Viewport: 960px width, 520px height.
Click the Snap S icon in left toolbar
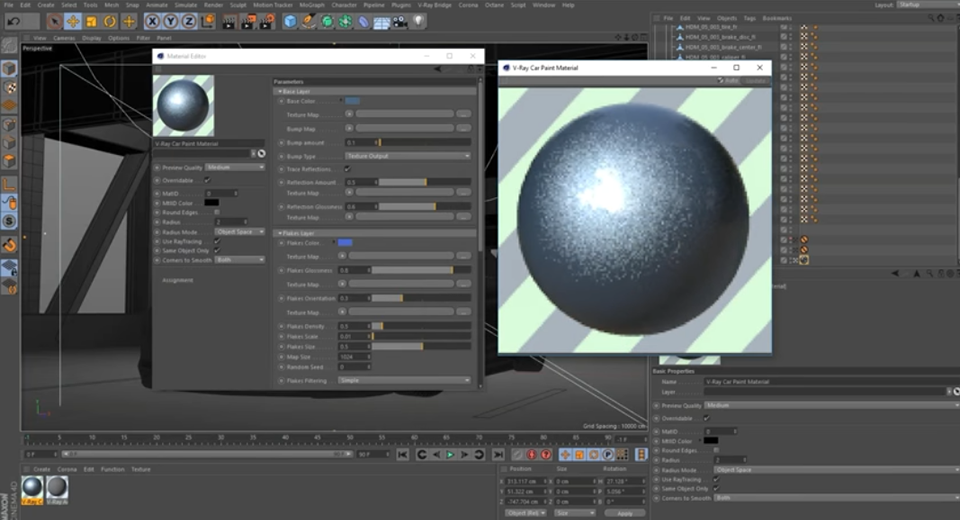coord(9,221)
